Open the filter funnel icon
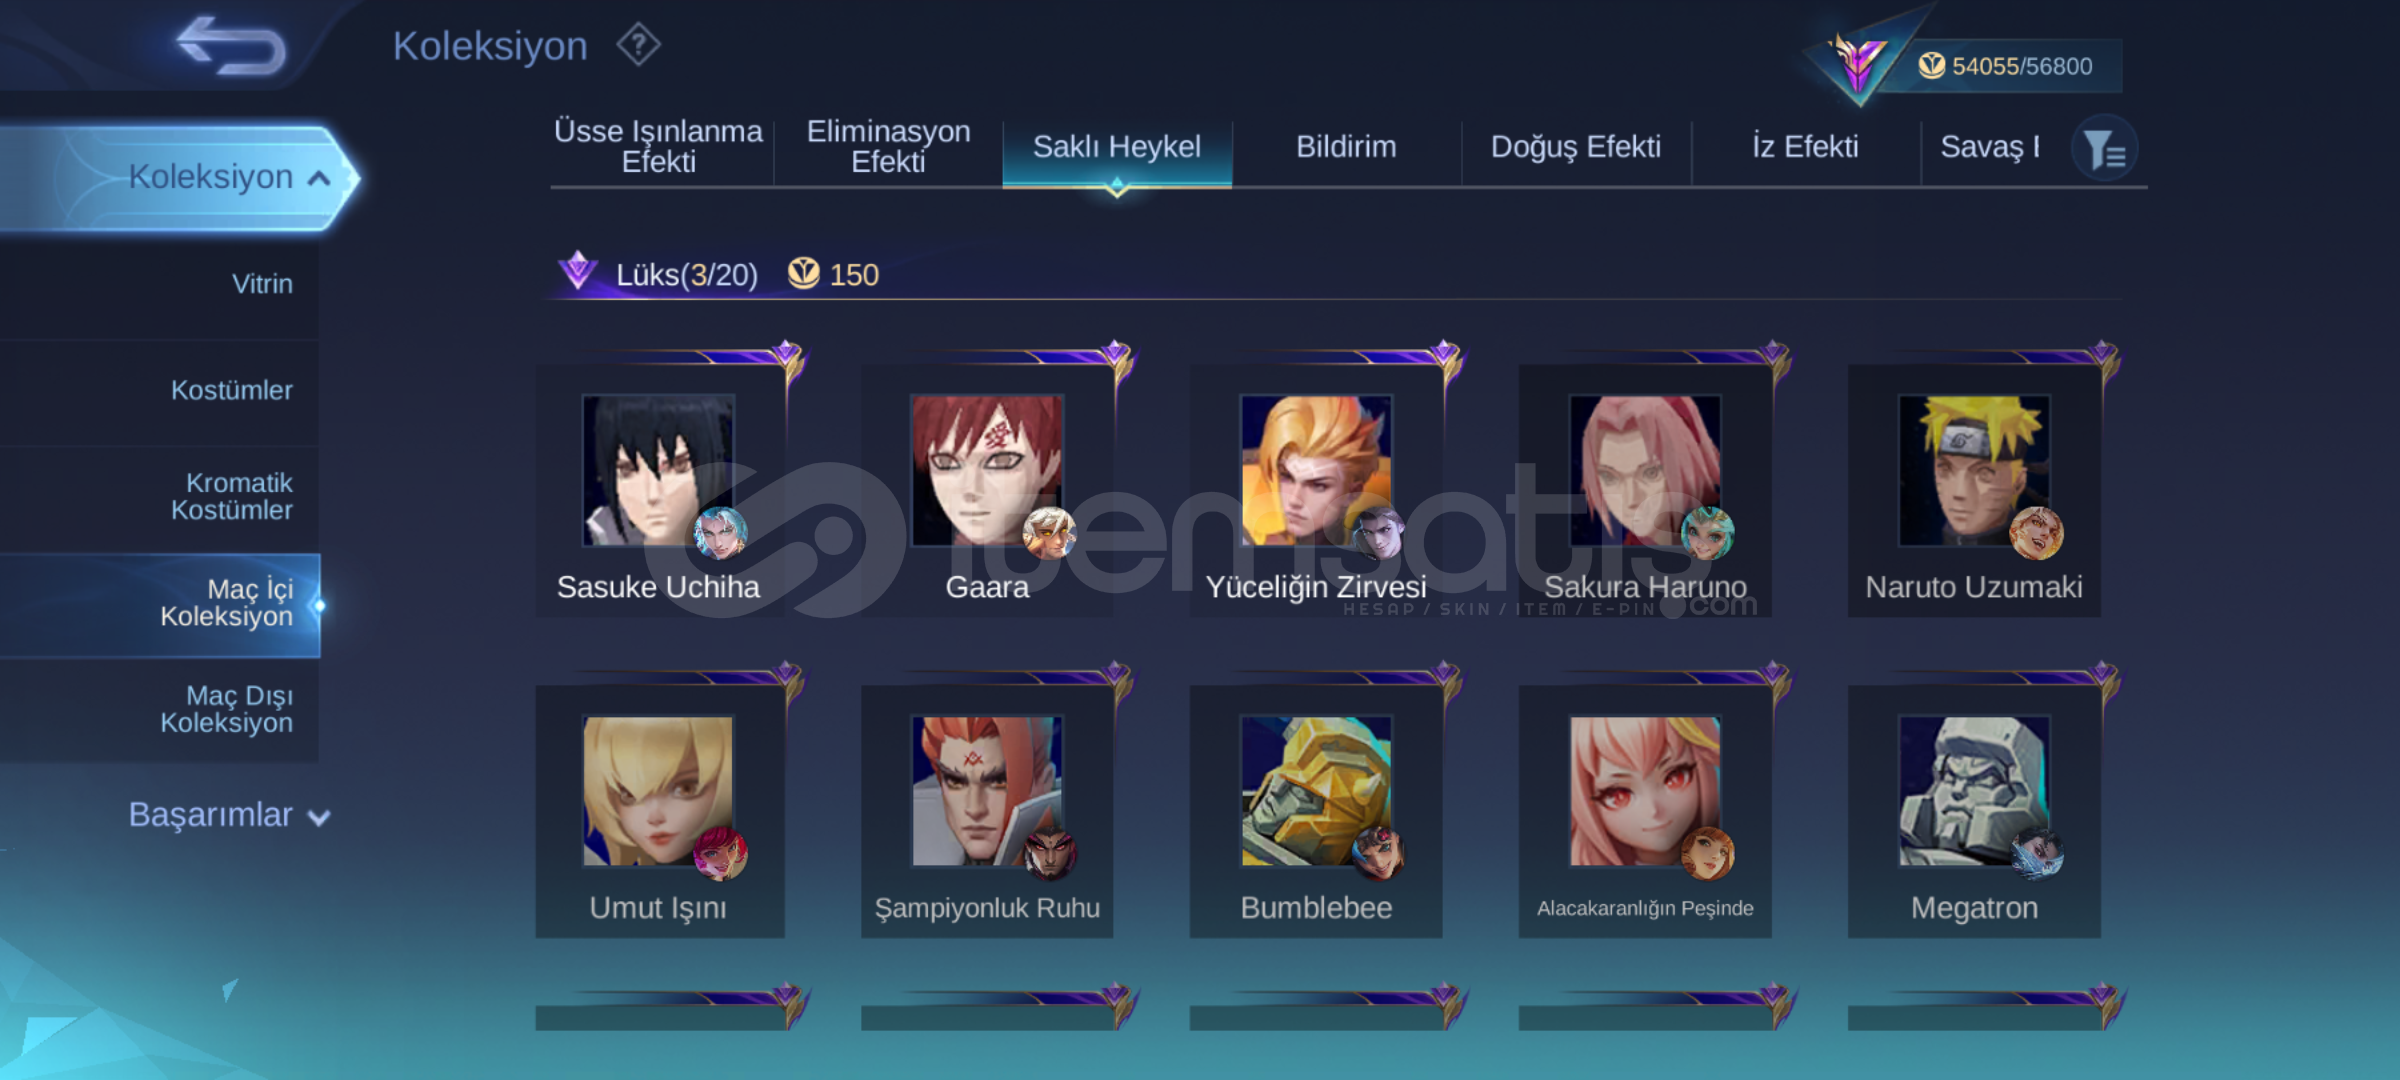 point(2105,149)
